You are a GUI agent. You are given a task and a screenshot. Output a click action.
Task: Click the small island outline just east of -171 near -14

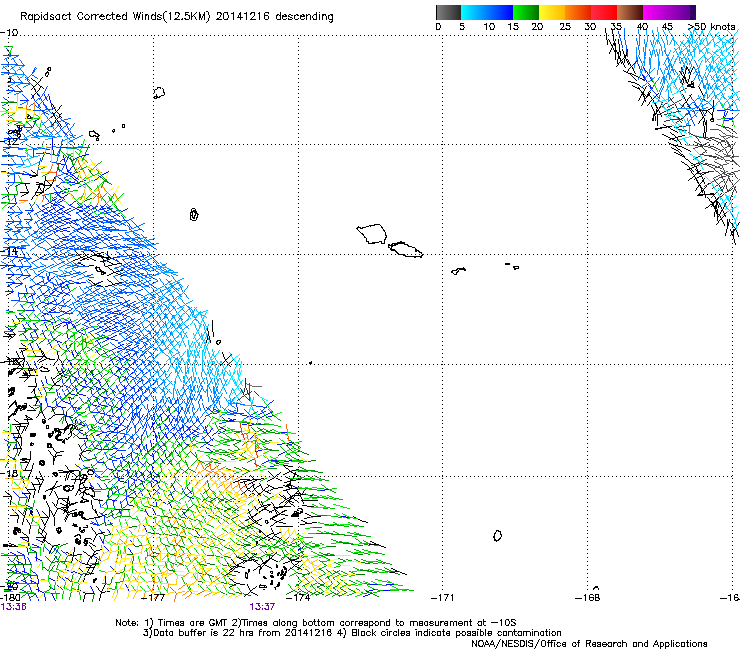click(x=458, y=271)
